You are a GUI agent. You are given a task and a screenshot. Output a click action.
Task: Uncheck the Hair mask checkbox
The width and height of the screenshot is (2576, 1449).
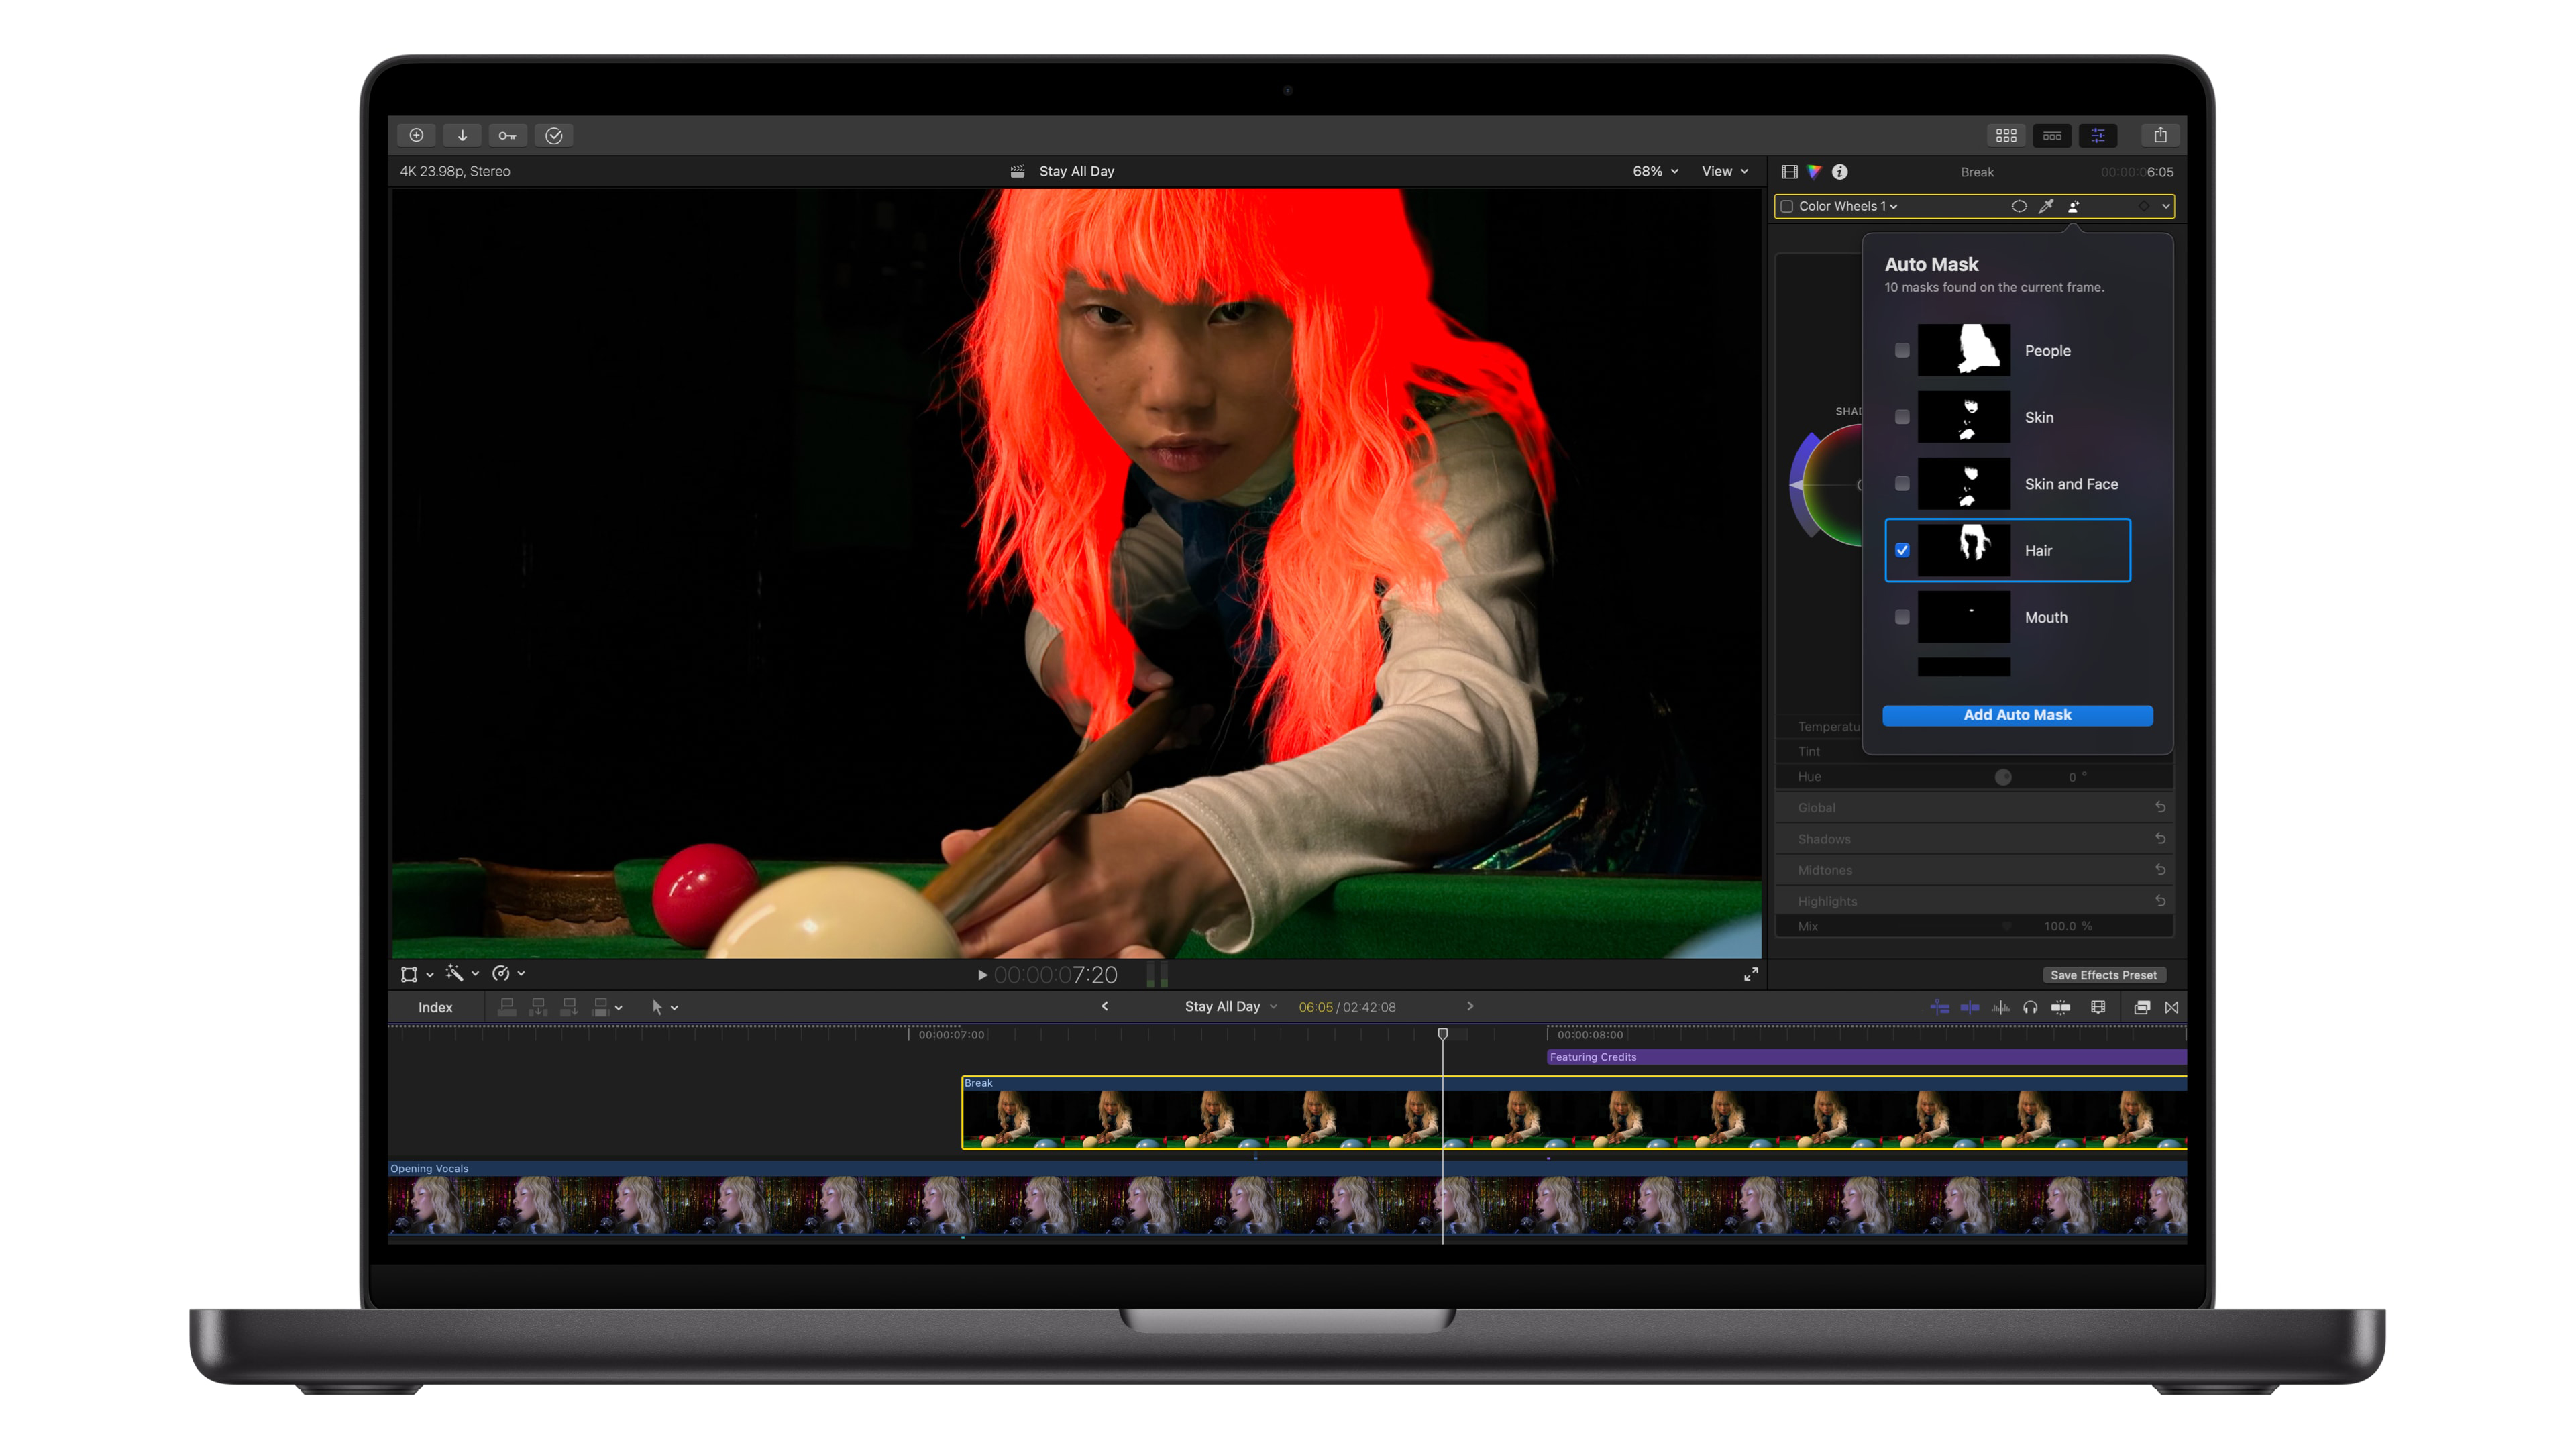click(1902, 550)
